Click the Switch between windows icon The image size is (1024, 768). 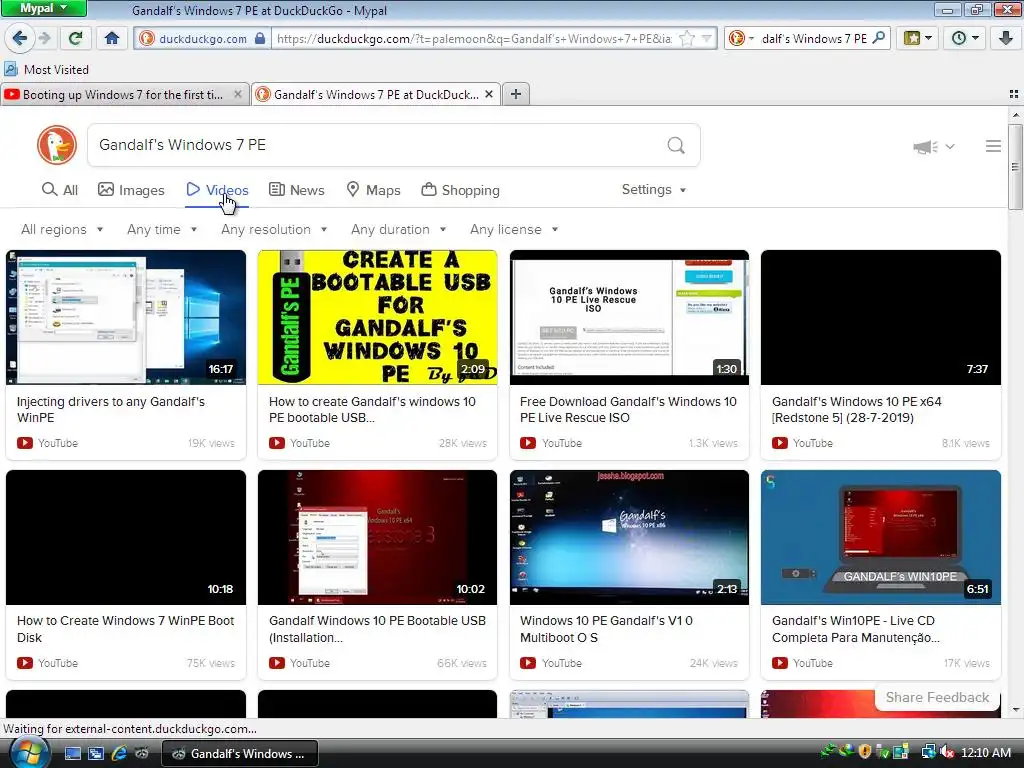click(x=96, y=754)
